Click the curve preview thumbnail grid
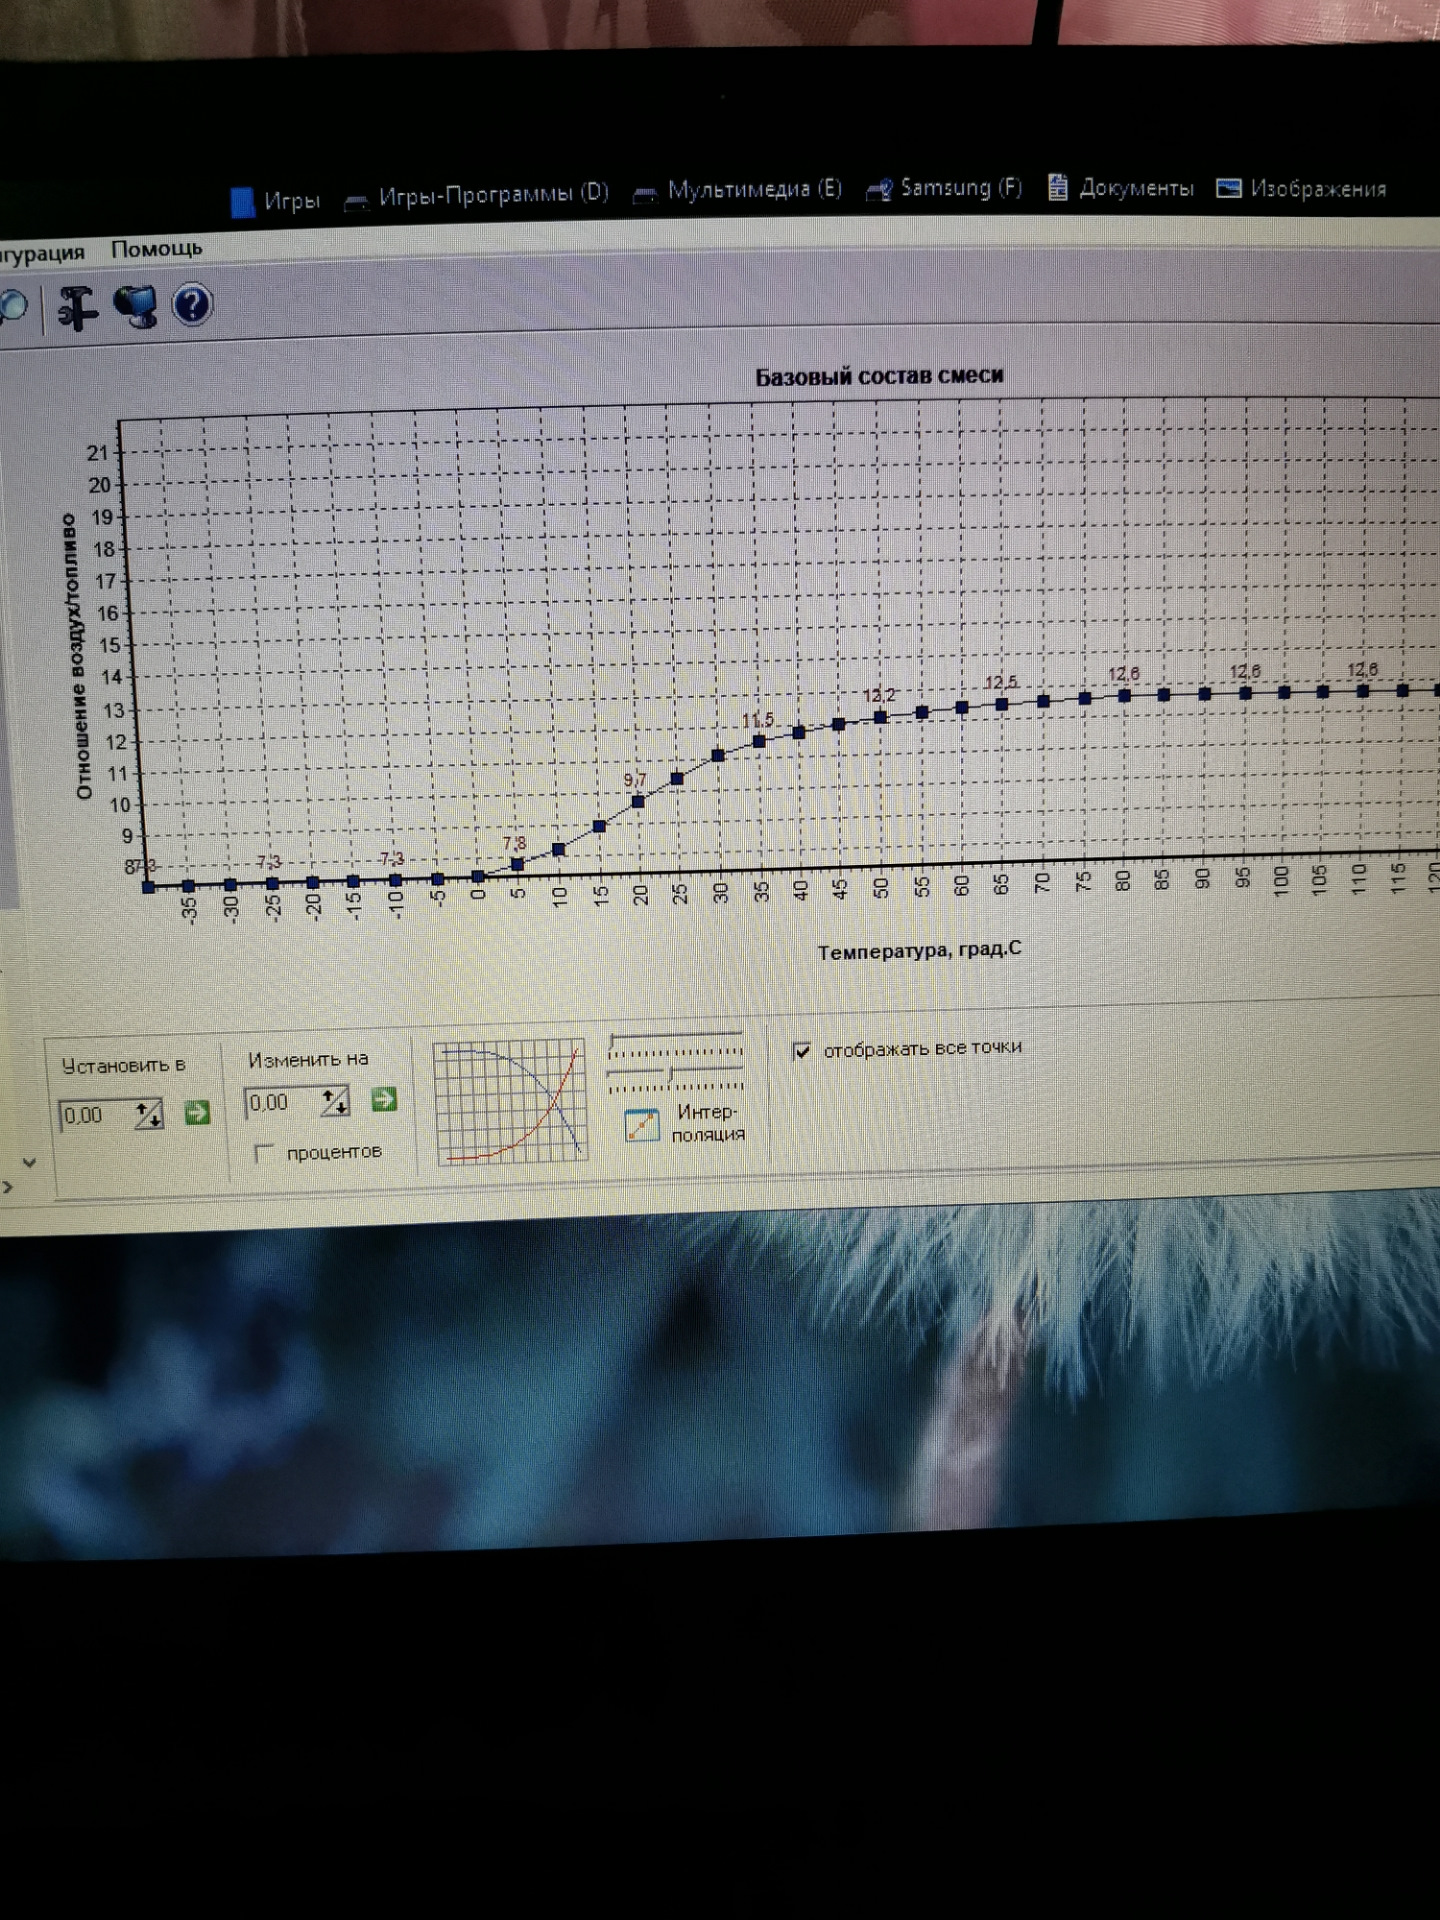 (510, 1102)
